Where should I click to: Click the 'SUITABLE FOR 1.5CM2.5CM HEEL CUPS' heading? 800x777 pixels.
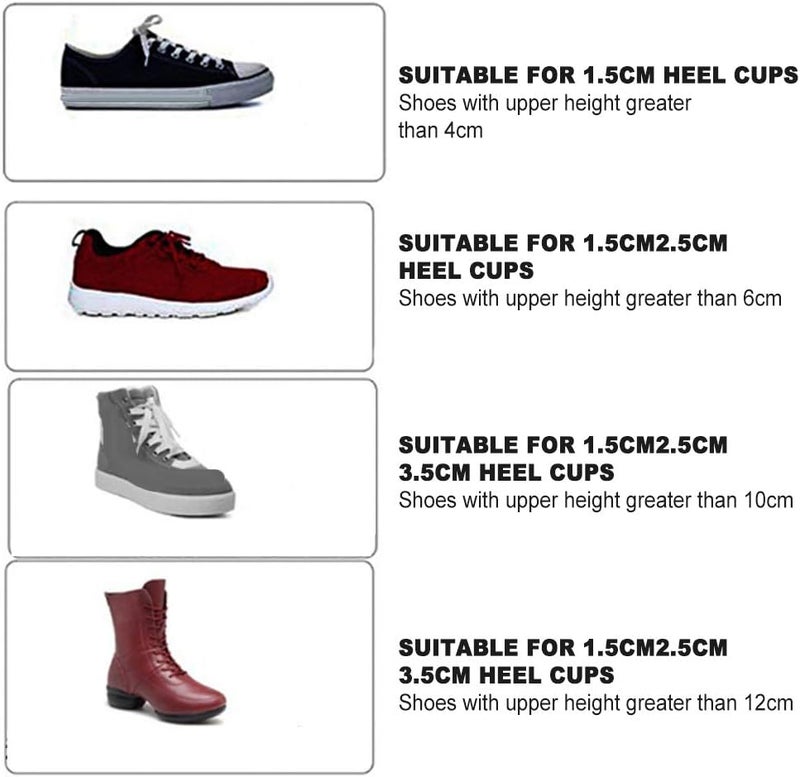coord(563,257)
